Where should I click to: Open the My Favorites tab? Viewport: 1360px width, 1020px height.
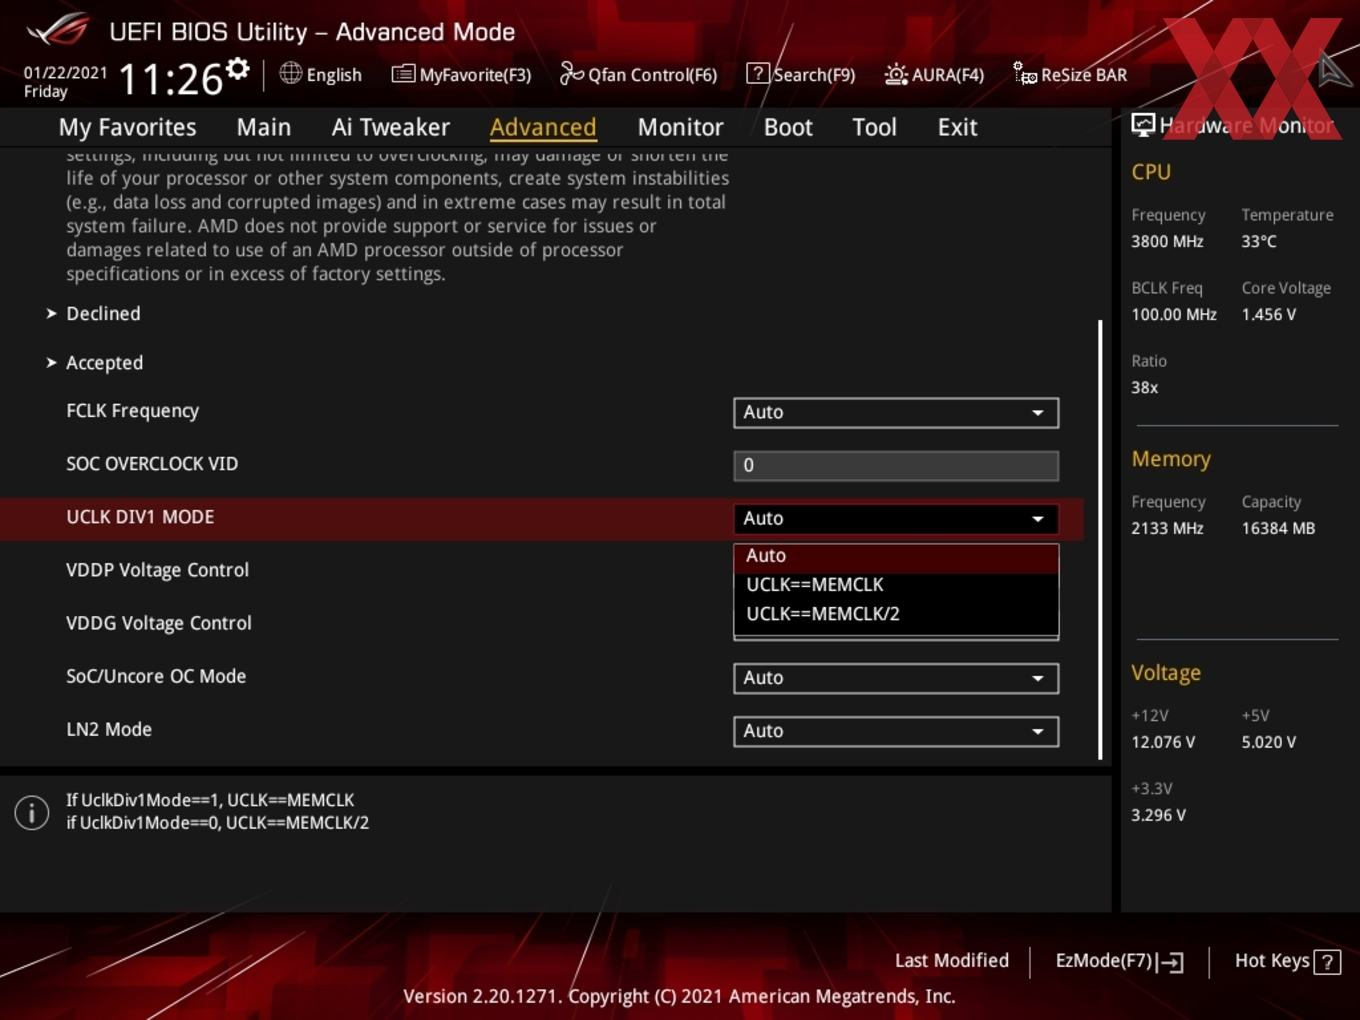tap(127, 127)
